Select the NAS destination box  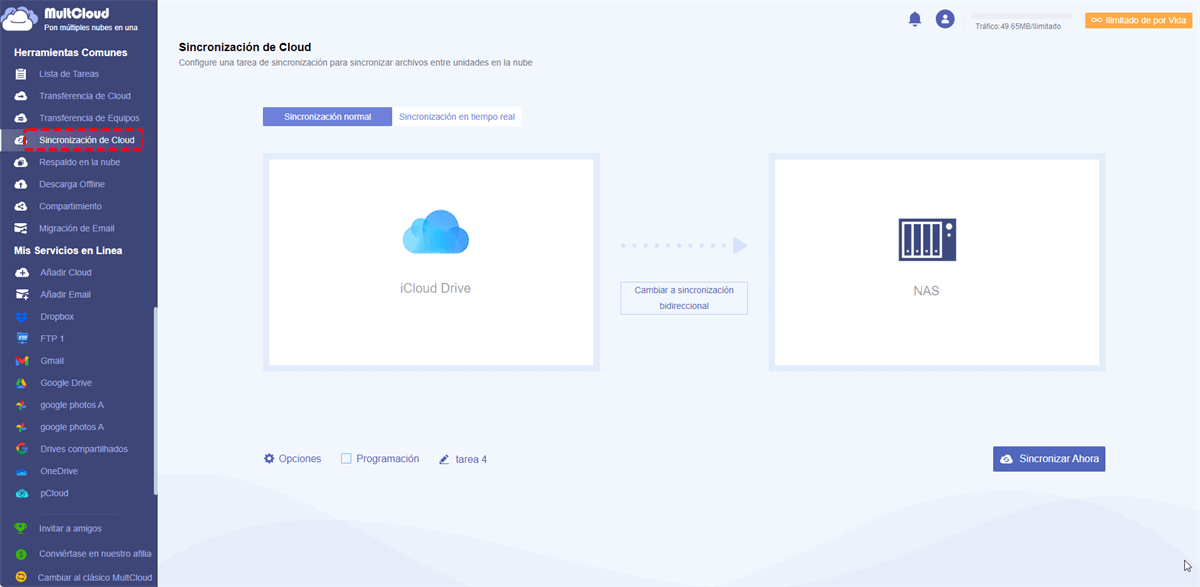point(937,262)
